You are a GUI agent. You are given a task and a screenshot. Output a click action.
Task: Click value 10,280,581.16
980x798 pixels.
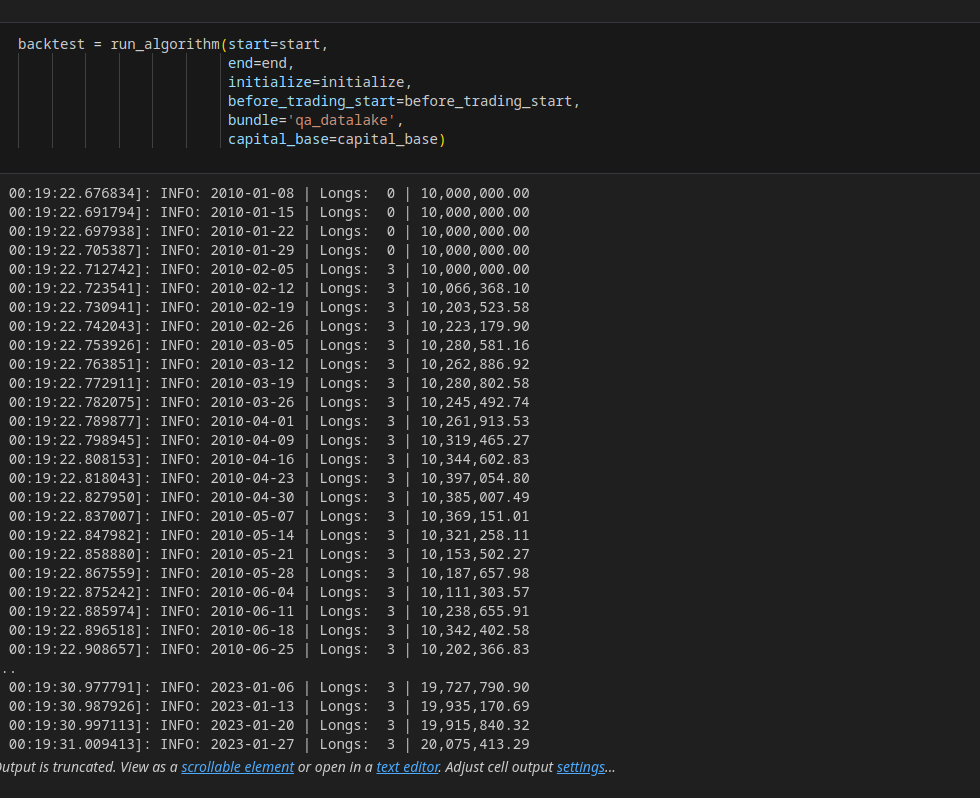tap(475, 346)
